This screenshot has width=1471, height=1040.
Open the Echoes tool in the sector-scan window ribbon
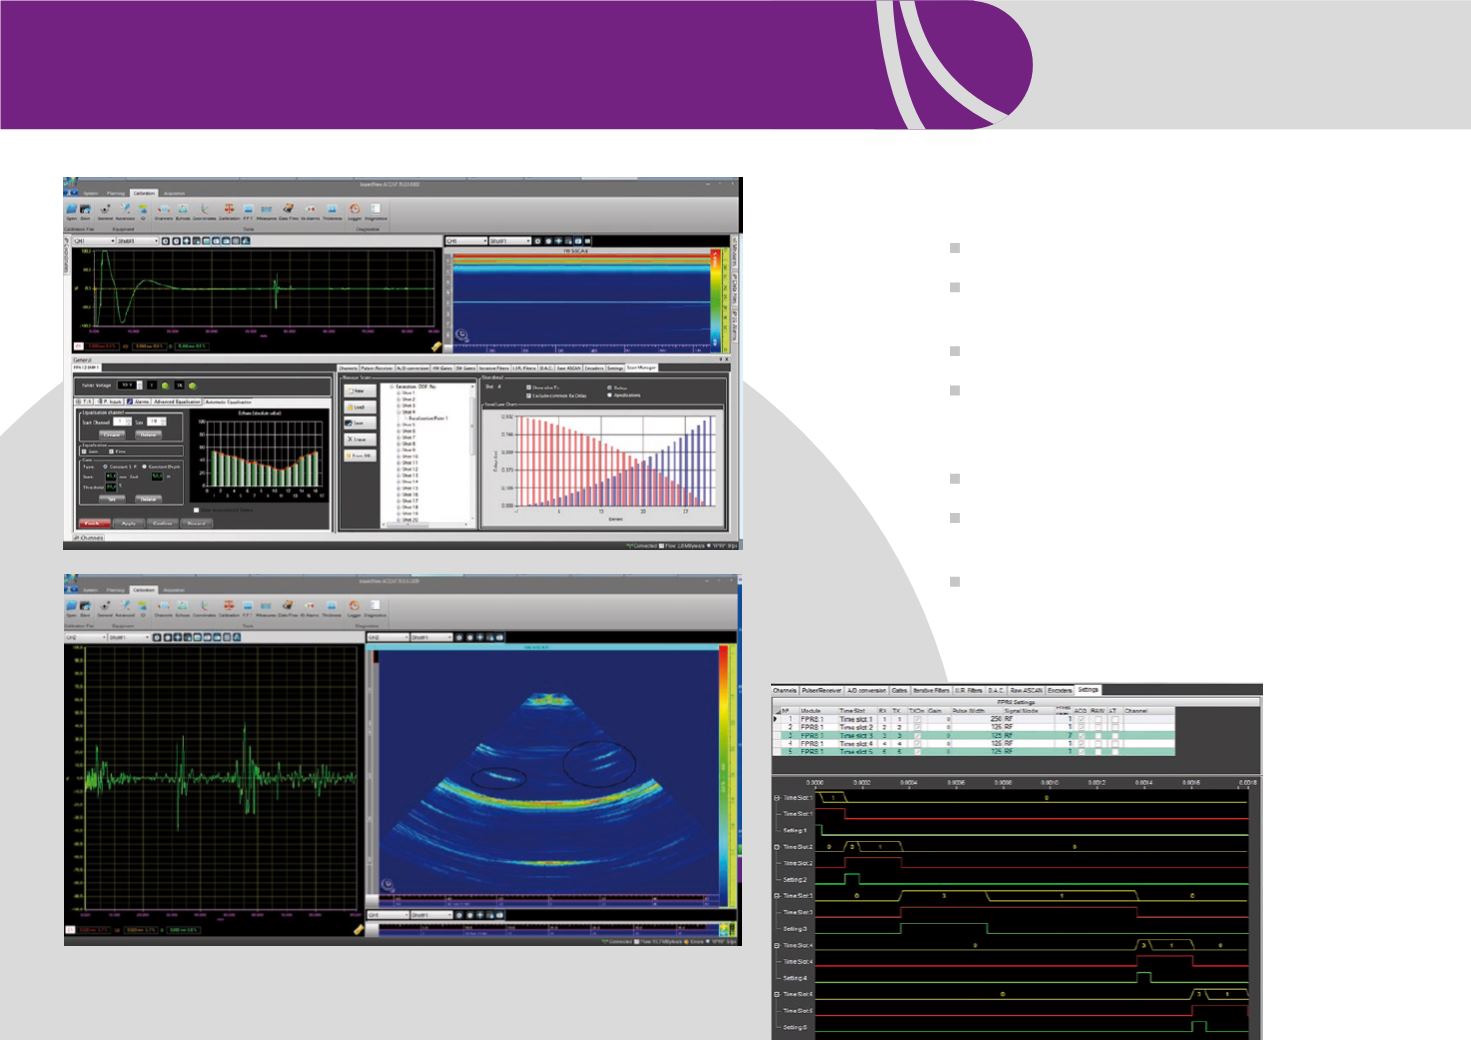coord(182,606)
